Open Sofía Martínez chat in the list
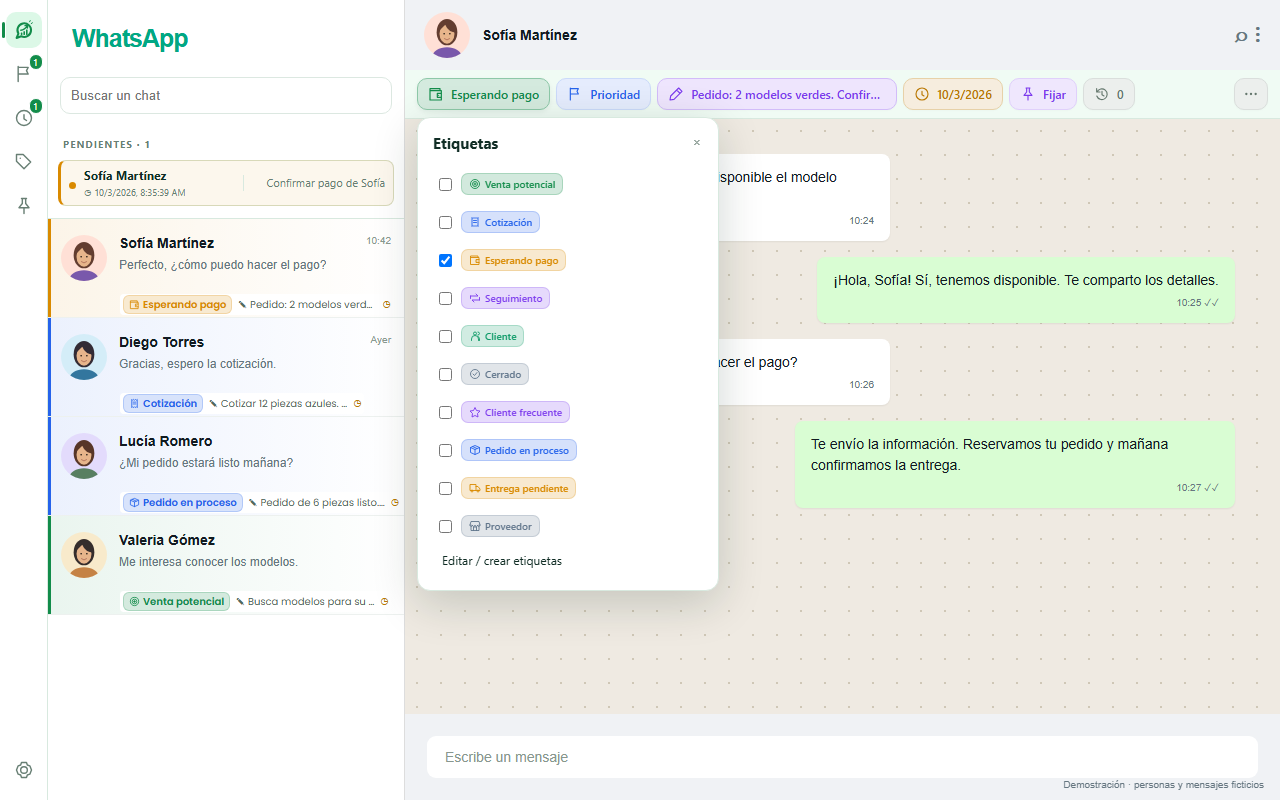Viewport: 1280px width, 800px height. (x=226, y=268)
